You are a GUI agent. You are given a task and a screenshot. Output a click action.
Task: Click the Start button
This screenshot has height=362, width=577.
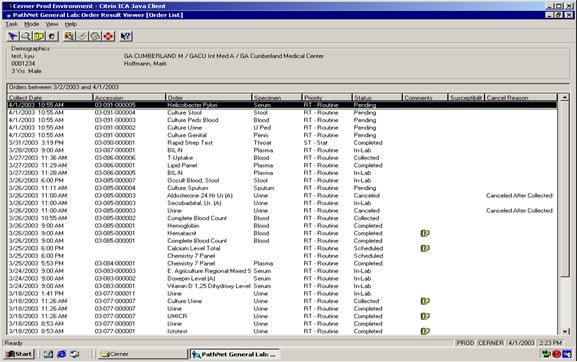pos(19,354)
